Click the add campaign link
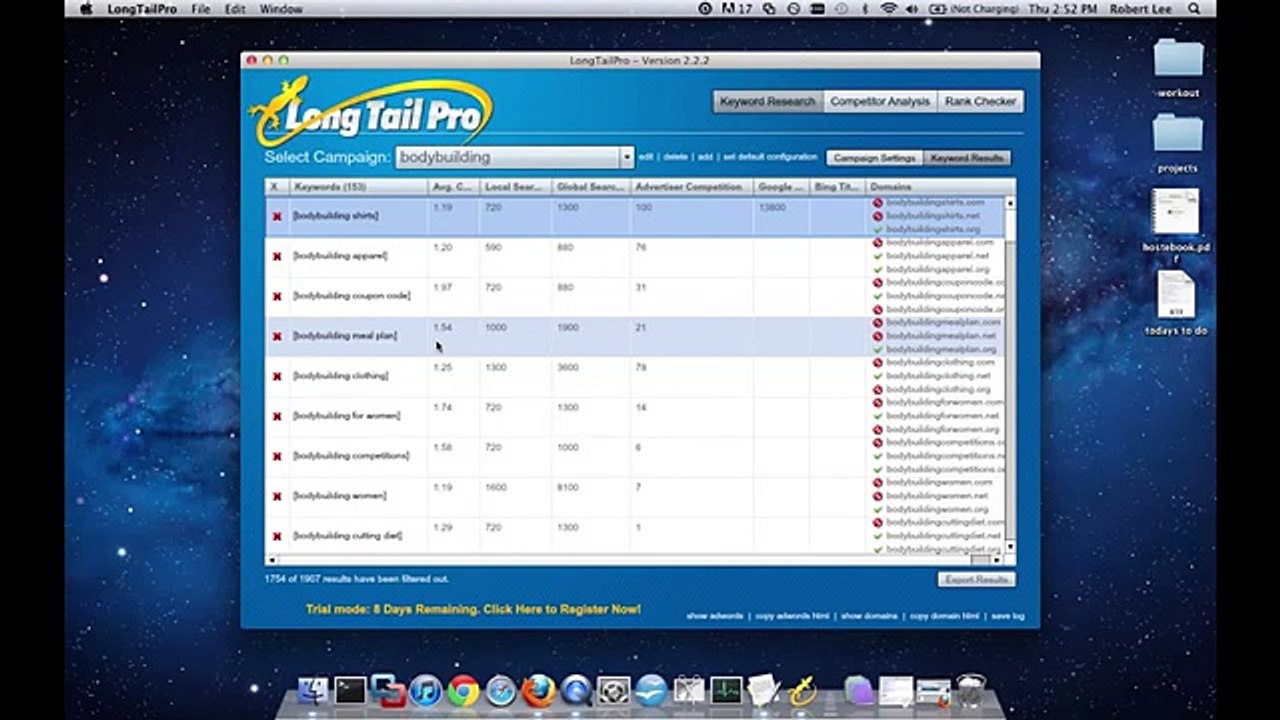1280x720 pixels. pos(705,158)
